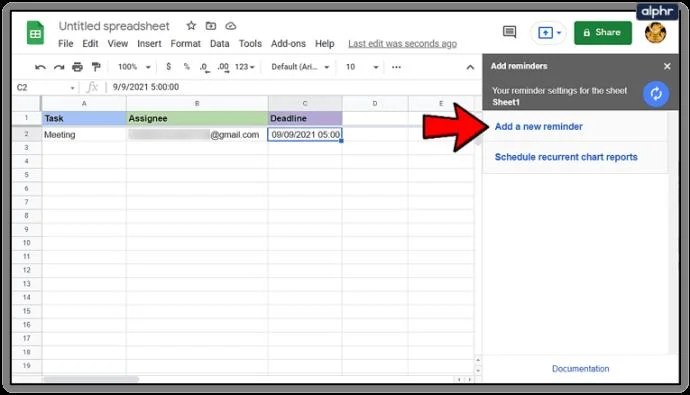The width and height of the screenshot is (690, 395).
Task: Select the @gmail.com assignee cell
Action: pos(197,135)
